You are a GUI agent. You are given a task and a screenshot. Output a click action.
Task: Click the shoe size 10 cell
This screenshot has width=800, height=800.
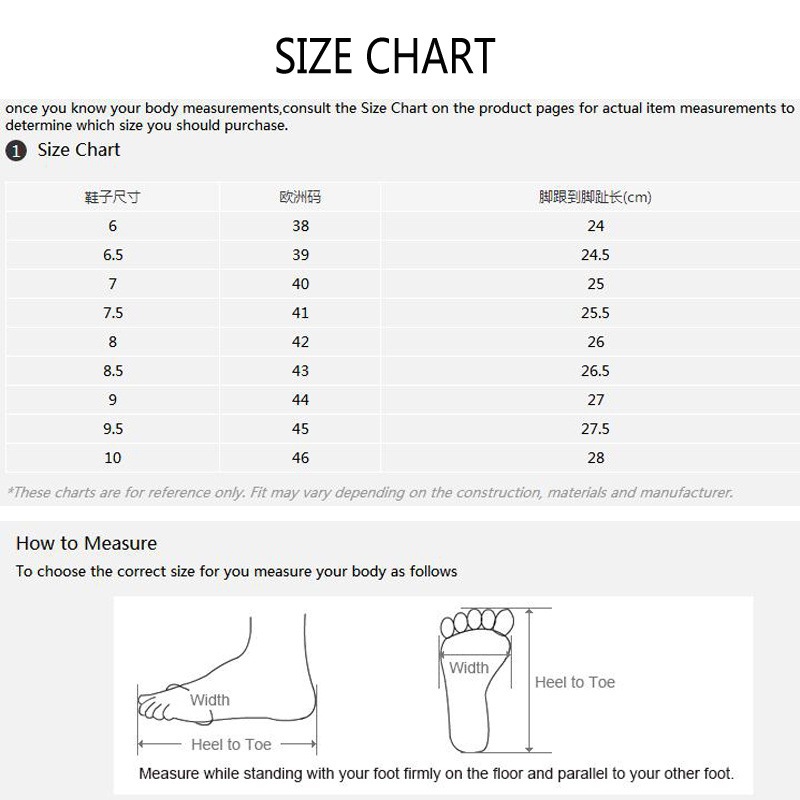[113, 458]
